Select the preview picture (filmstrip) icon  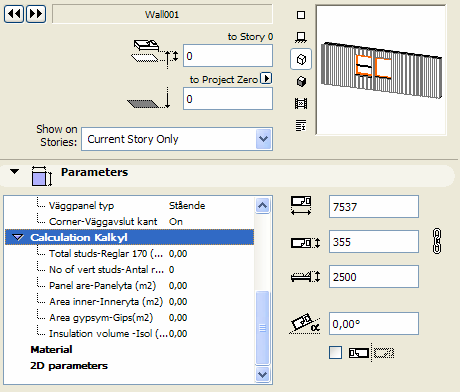point(301,104)
